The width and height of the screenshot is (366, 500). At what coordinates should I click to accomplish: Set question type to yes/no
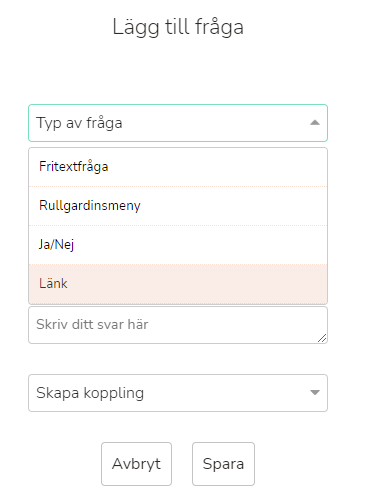[178, 245]
